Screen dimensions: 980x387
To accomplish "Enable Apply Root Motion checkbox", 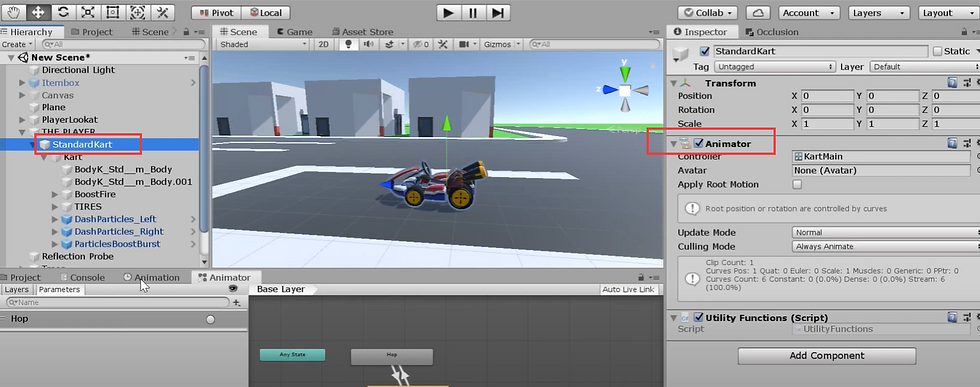I will point(797,184).
